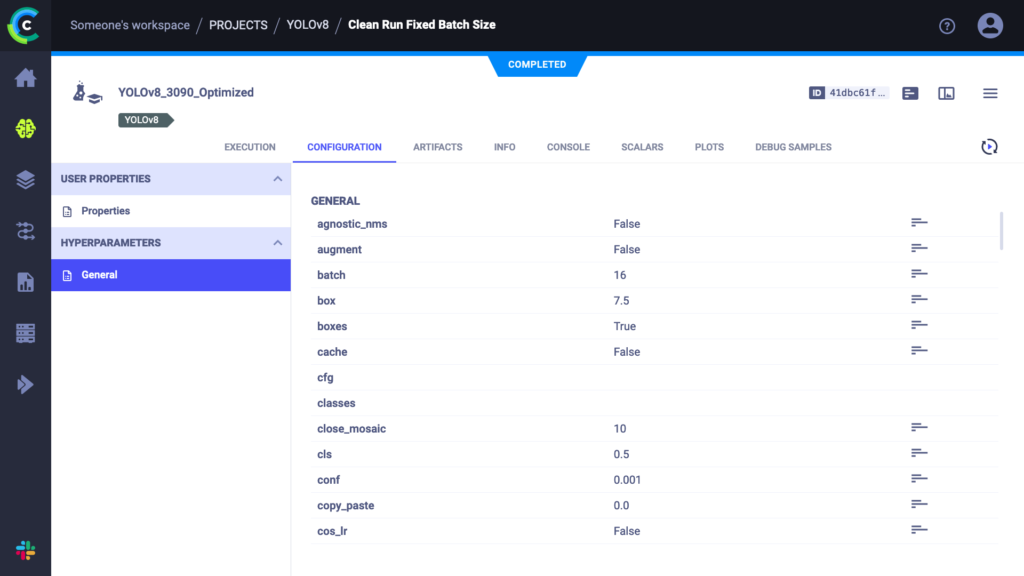
Task: Click description icon for cache row
Action: pyautogui.click(x=919, y=351)
